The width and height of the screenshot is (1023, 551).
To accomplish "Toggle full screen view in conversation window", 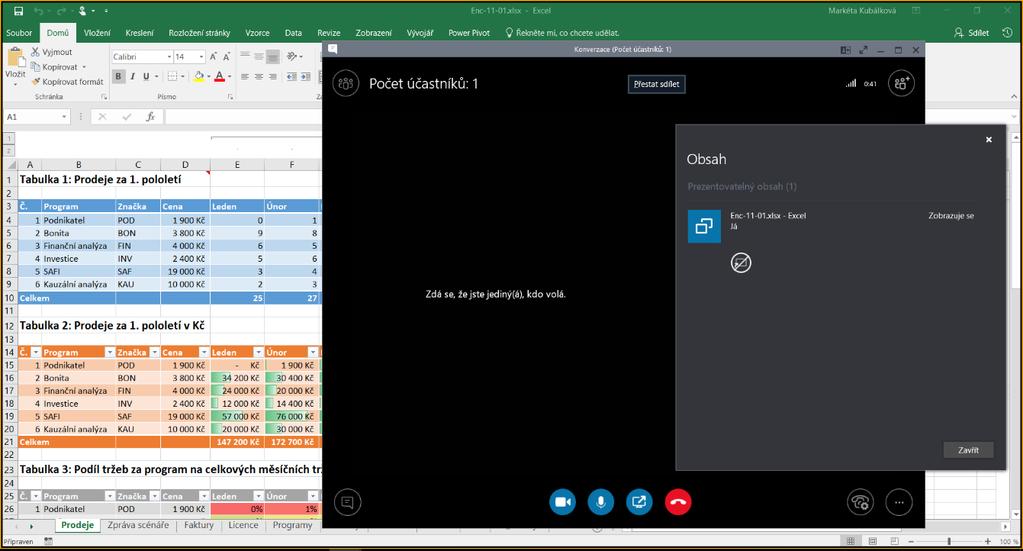I will pos(863,50).
